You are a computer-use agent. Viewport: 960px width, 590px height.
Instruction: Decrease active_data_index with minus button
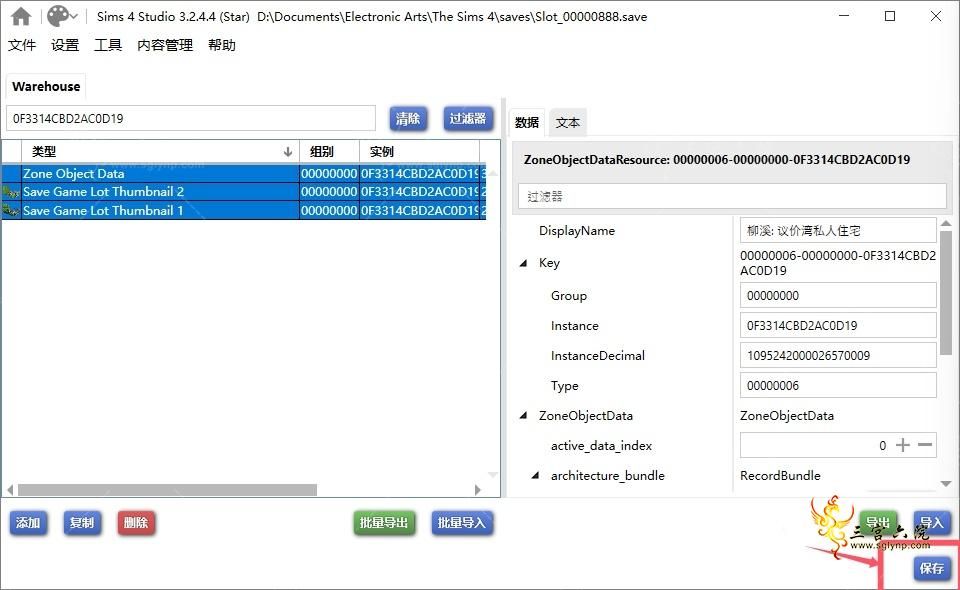coord(925,445)
